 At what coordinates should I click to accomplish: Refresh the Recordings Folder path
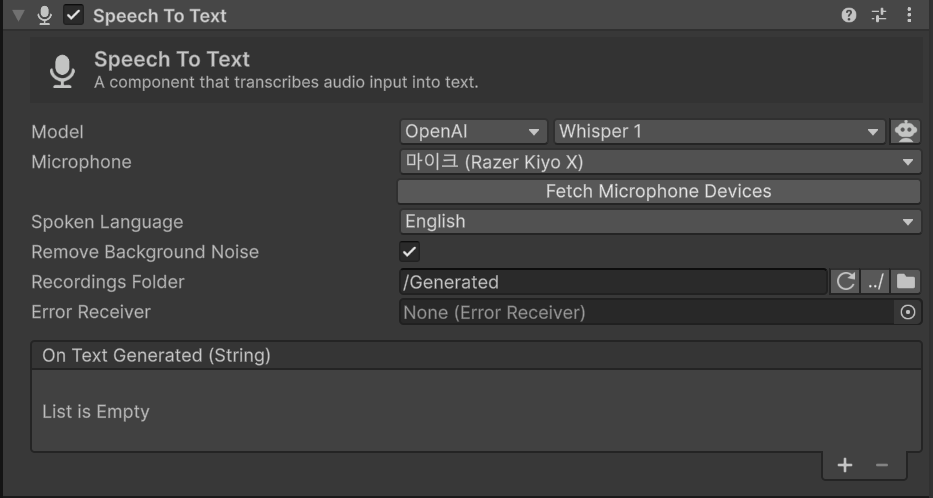tap(845, 281)
